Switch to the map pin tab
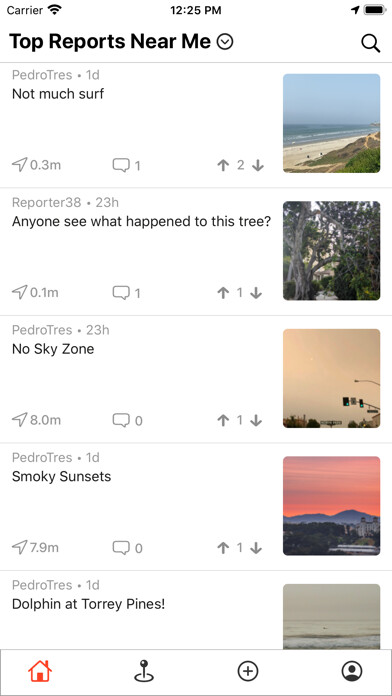The width and height of the screenshot is (392, 696). [x=144, y=671]
